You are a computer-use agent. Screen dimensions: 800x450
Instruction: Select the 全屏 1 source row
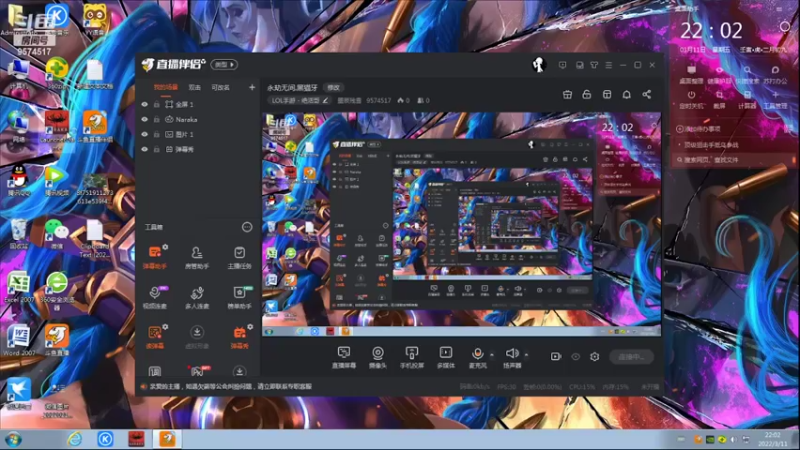click(198, 104)
